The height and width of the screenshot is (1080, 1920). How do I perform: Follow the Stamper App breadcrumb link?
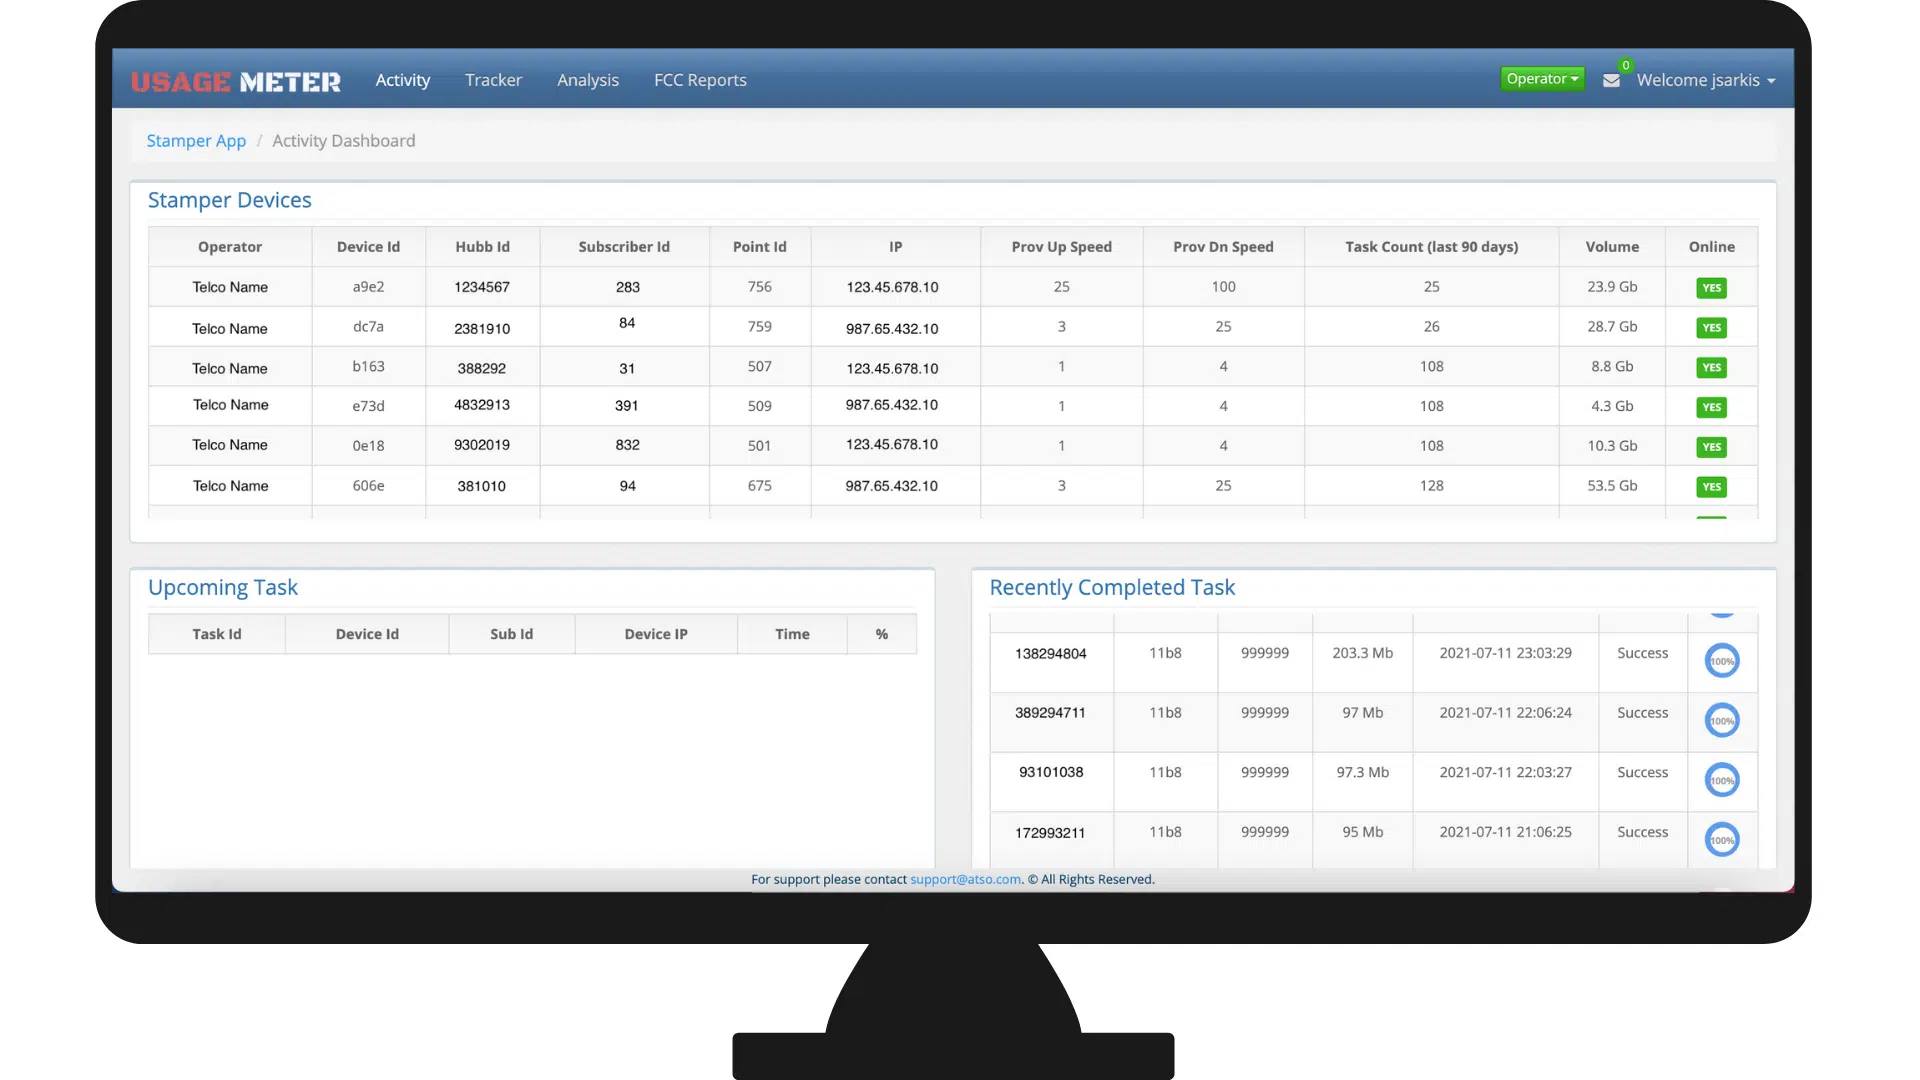tap(196, 141)
